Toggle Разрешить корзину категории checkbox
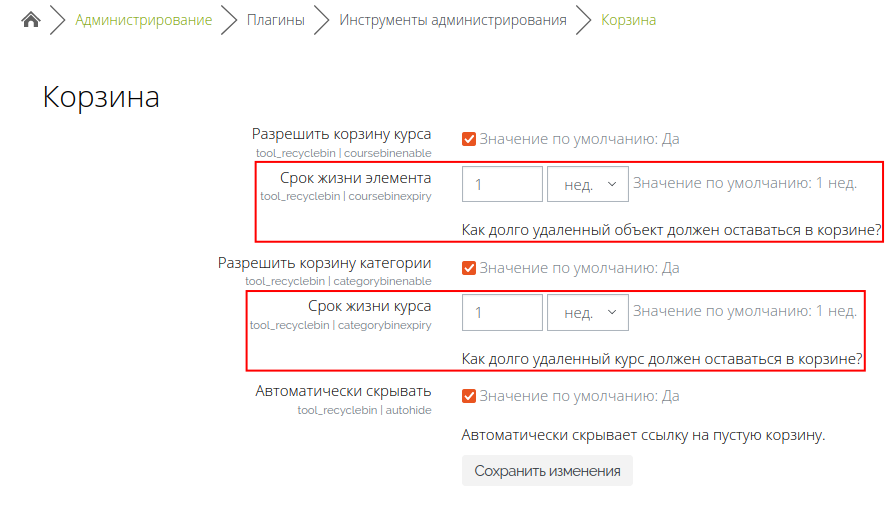This screenshot has height=506, width=896. pyautogui.click(x=469, y=268)
